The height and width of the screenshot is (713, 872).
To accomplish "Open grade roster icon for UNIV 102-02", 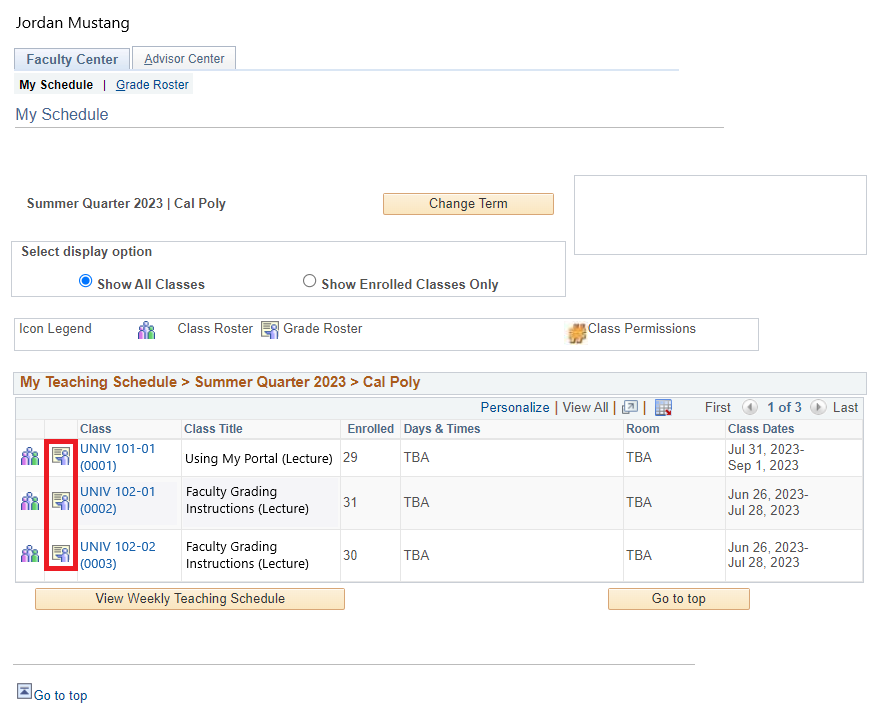I will [61, 554].
